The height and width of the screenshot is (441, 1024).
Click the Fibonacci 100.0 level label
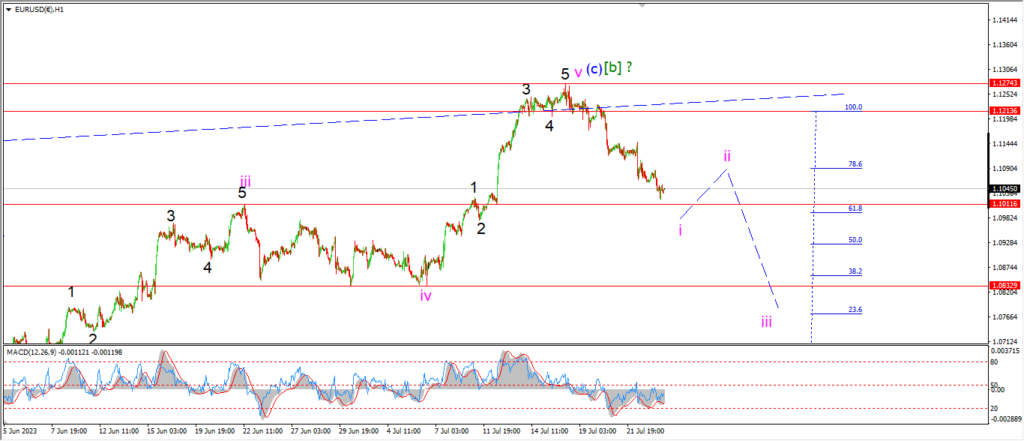pyautogui.click(x=854, y=107)
